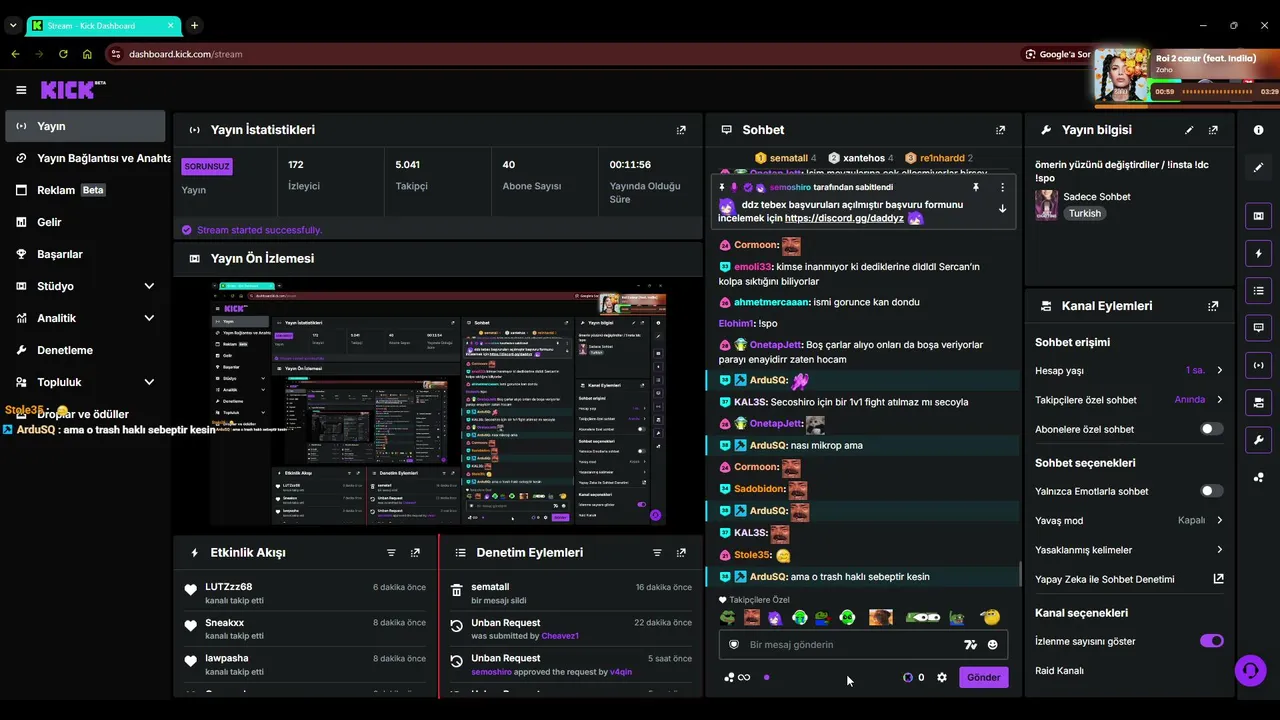Send the chat message with Gönder
The width and height of the screenshot is (1280, 720).
[x=983, y=677]
